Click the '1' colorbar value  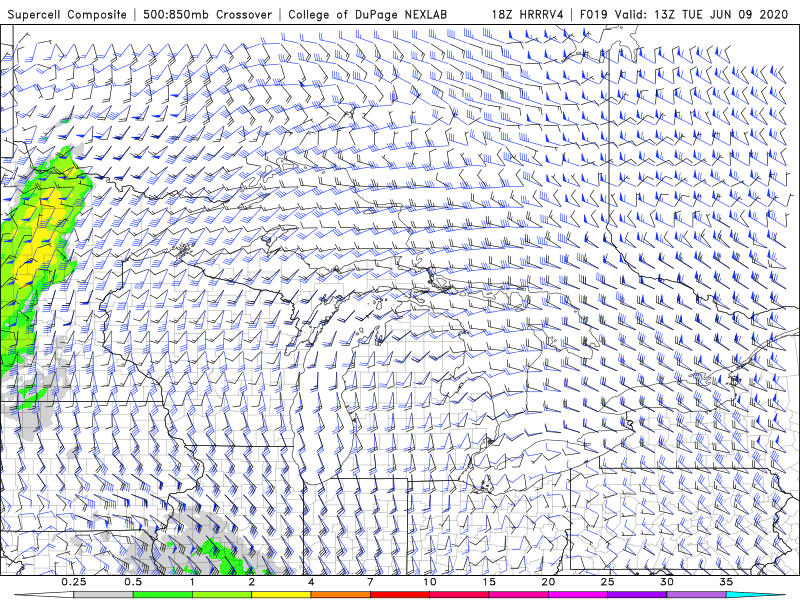[x=192, y=582]
